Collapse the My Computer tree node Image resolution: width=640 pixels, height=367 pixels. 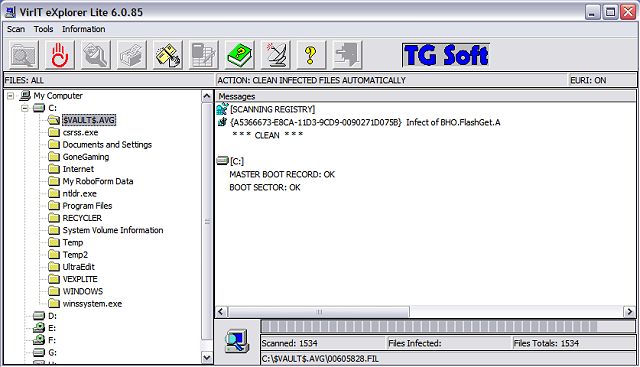coord(11,96)
